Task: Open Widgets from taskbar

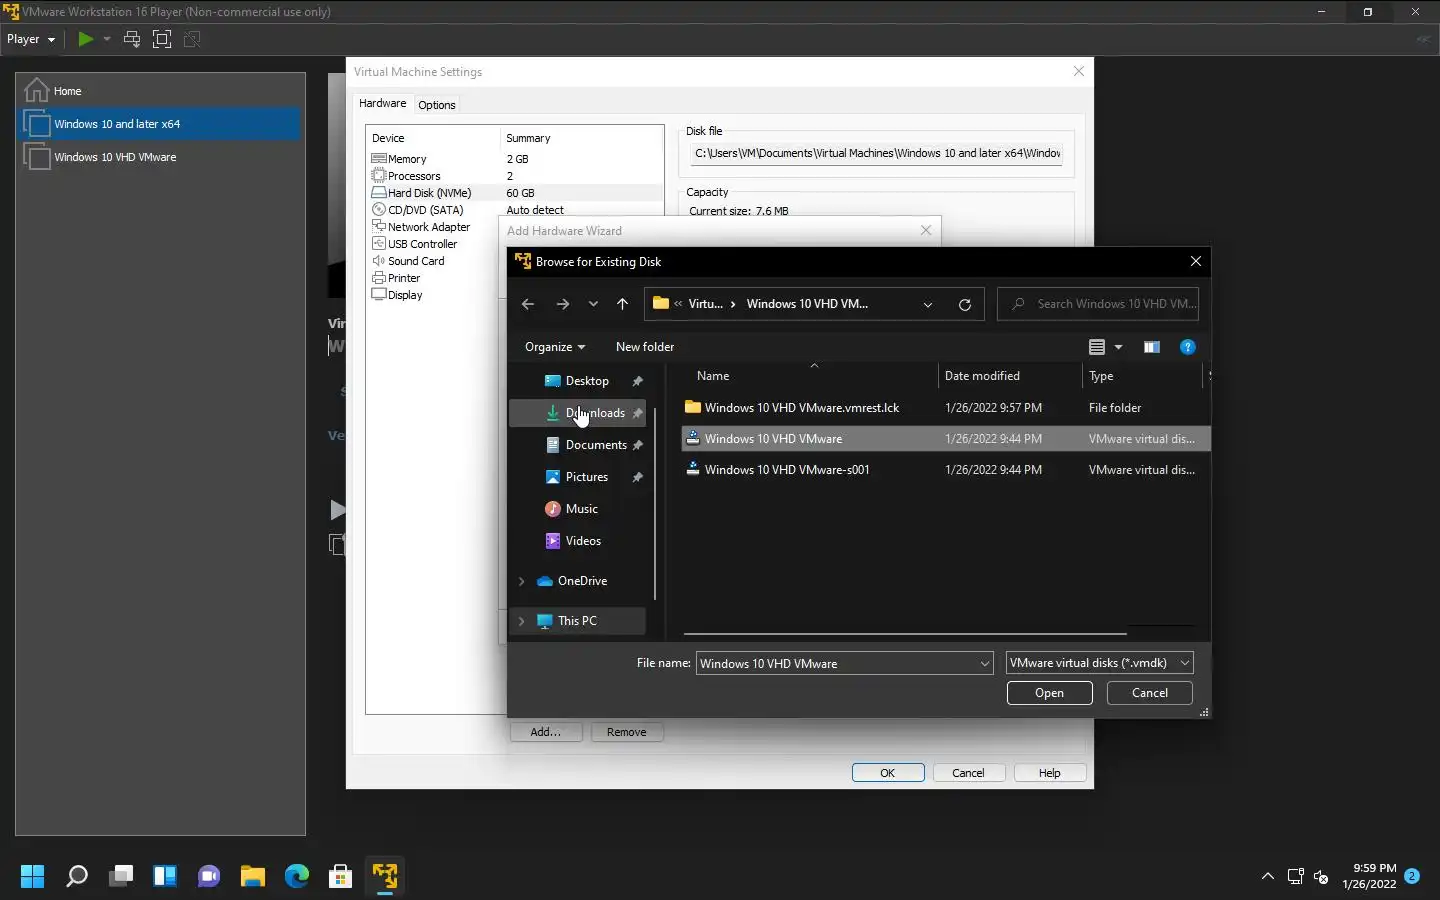Action: coord(165,877)
